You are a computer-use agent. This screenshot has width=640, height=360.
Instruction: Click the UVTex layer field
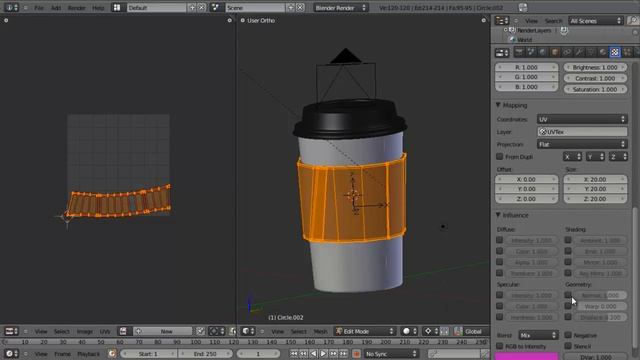(582, 132)
